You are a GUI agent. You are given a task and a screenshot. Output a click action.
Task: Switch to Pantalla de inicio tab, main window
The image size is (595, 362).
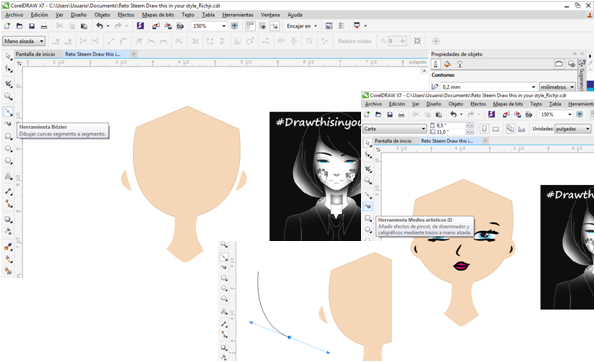[x=35, y=54]
